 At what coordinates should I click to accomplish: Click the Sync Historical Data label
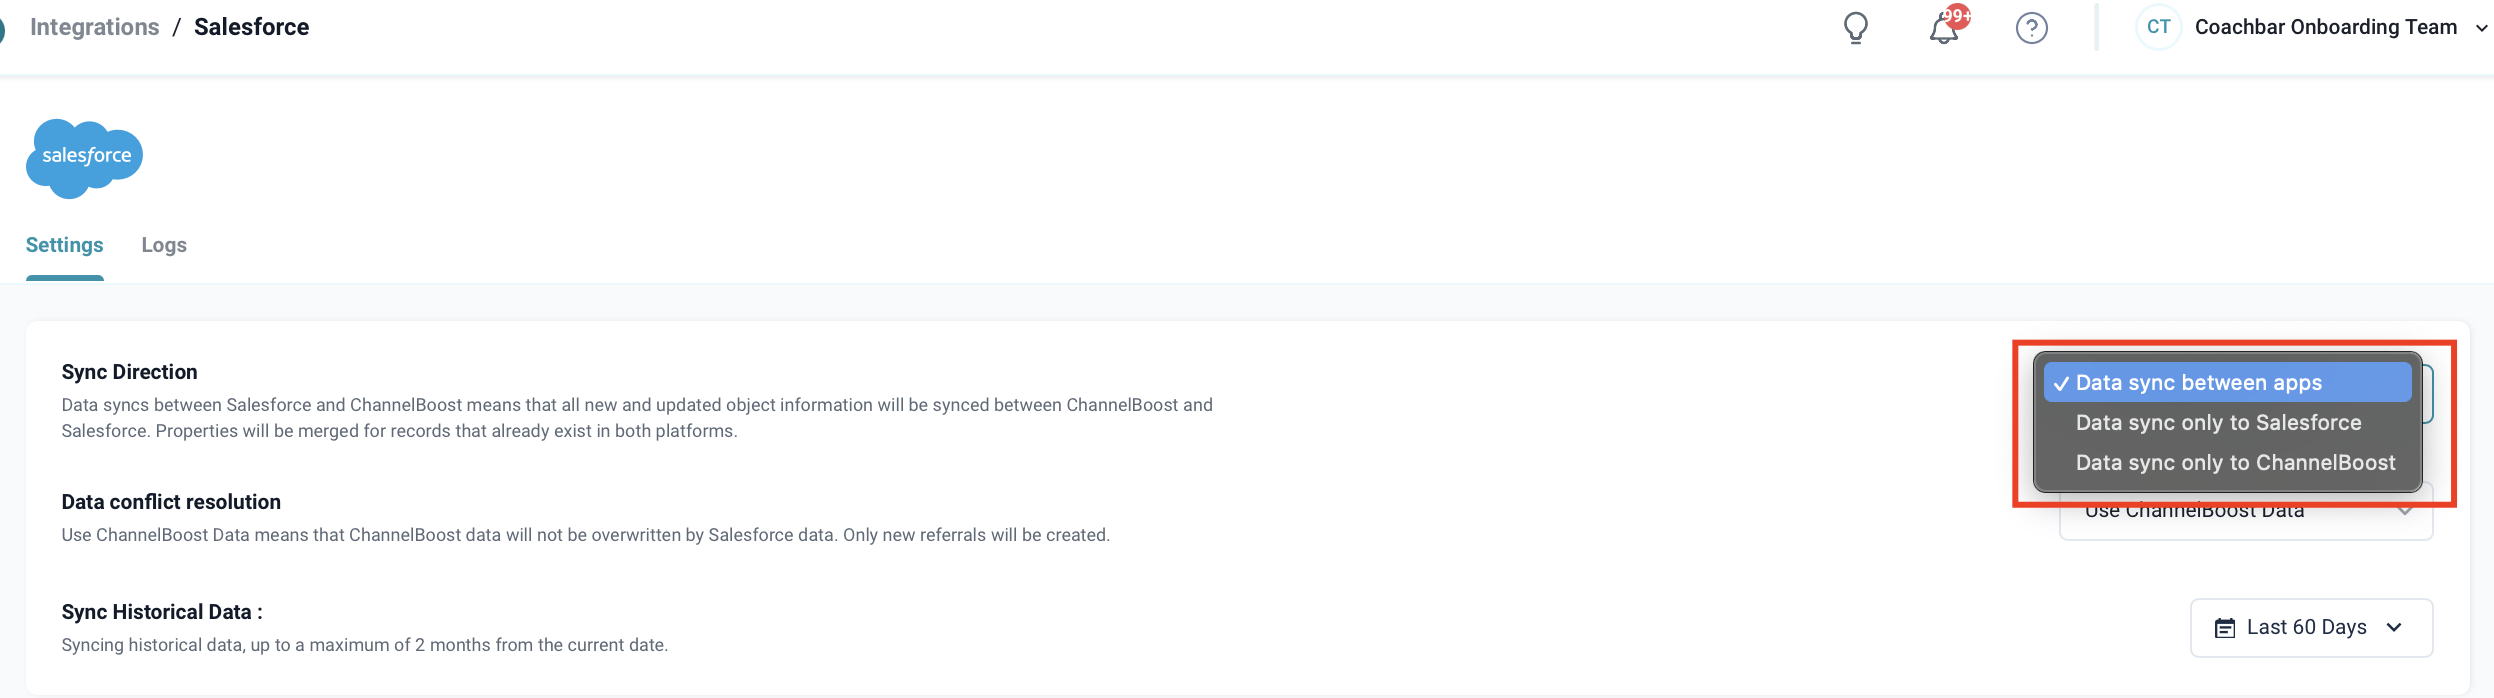coord(161,612)
